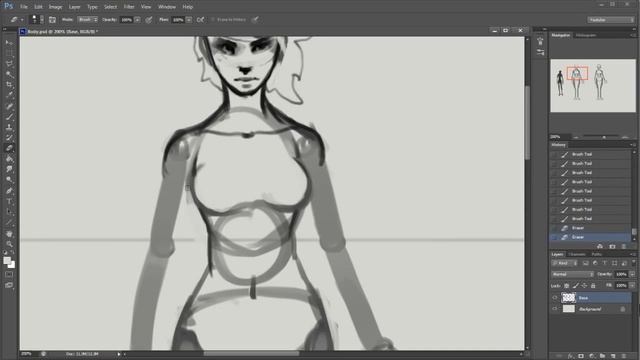This screenshot has width=640, height=360.
Task: Select the Rectangular Marquee tool
Action: 9,53
